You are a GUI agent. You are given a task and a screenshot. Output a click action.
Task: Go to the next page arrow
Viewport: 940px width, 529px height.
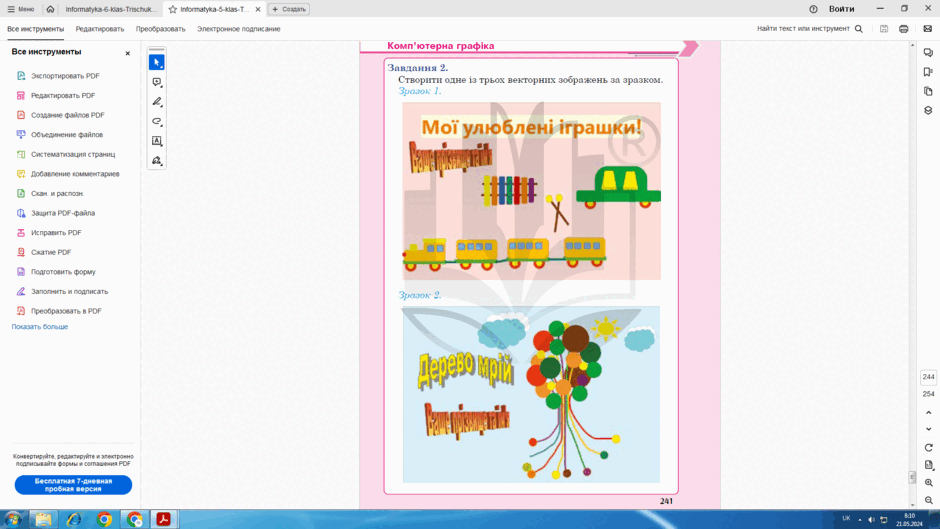[929, 429]
